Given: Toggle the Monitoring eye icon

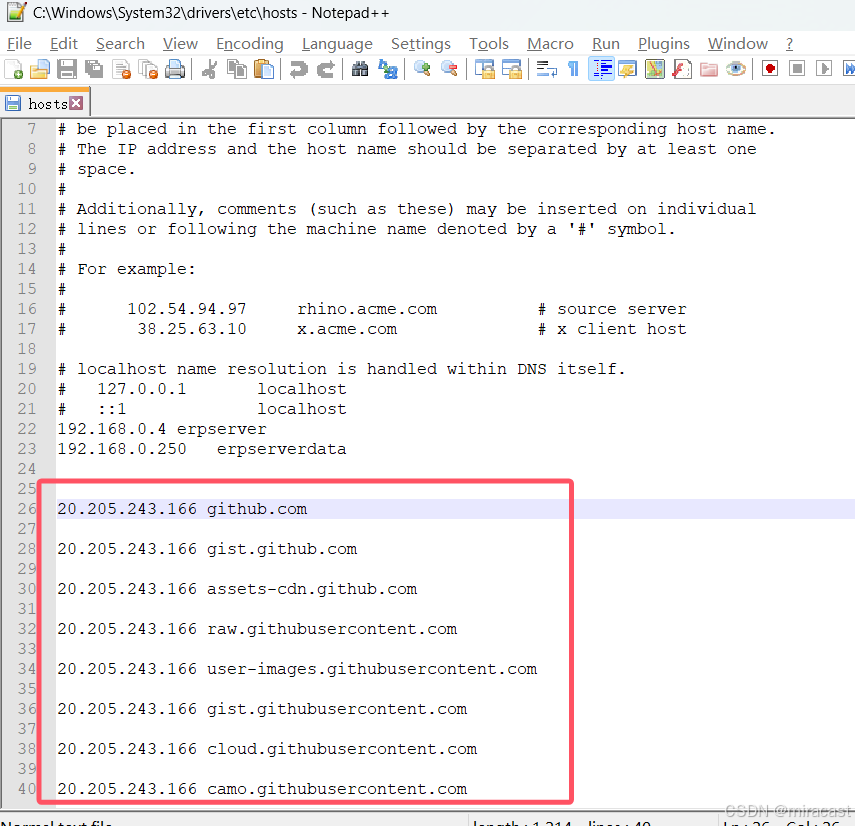Looking at the screenshot, I should tap(736, 69).
